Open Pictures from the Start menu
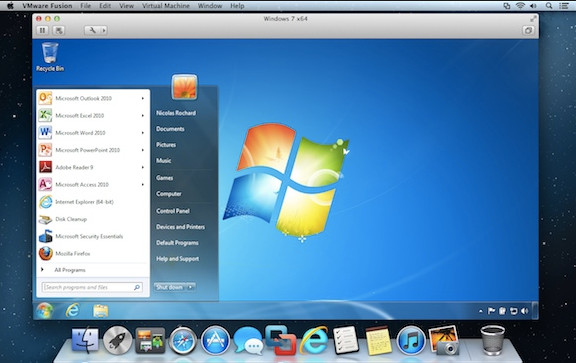 pos(166,145)
